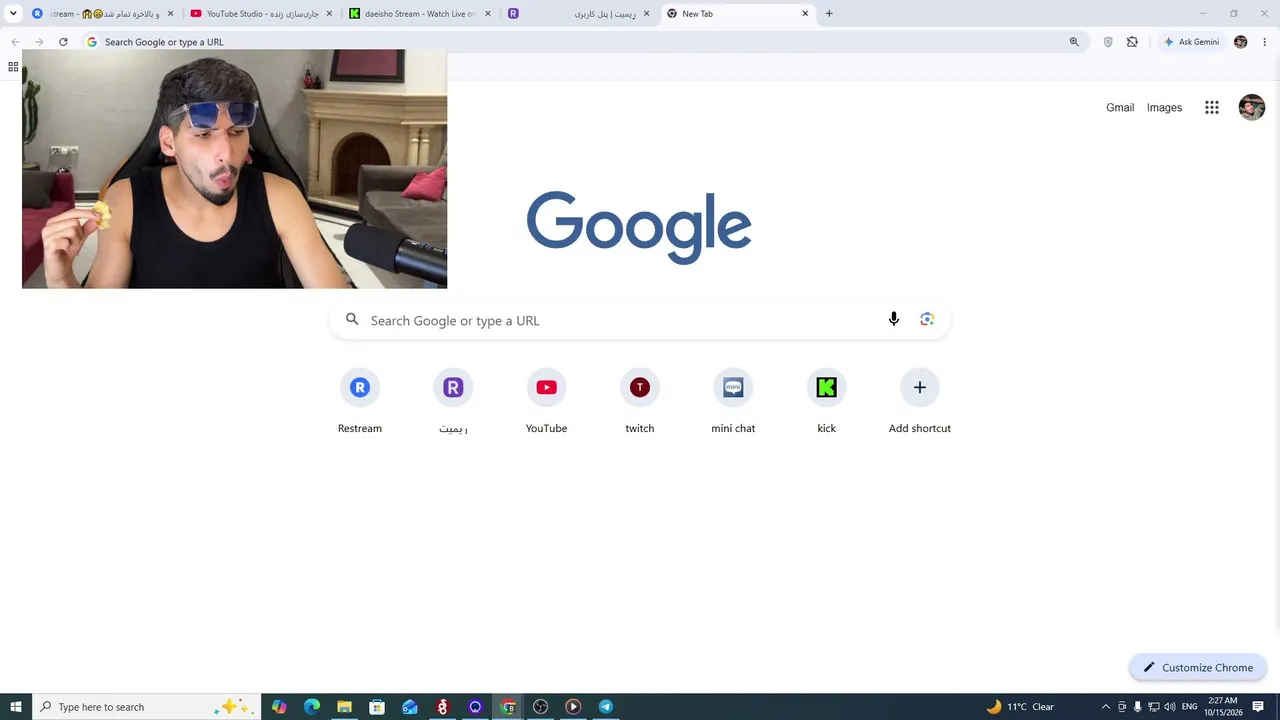Open the apps grid in bookmarks bar
Screen dimensions: 1280x720
point(13,67)
